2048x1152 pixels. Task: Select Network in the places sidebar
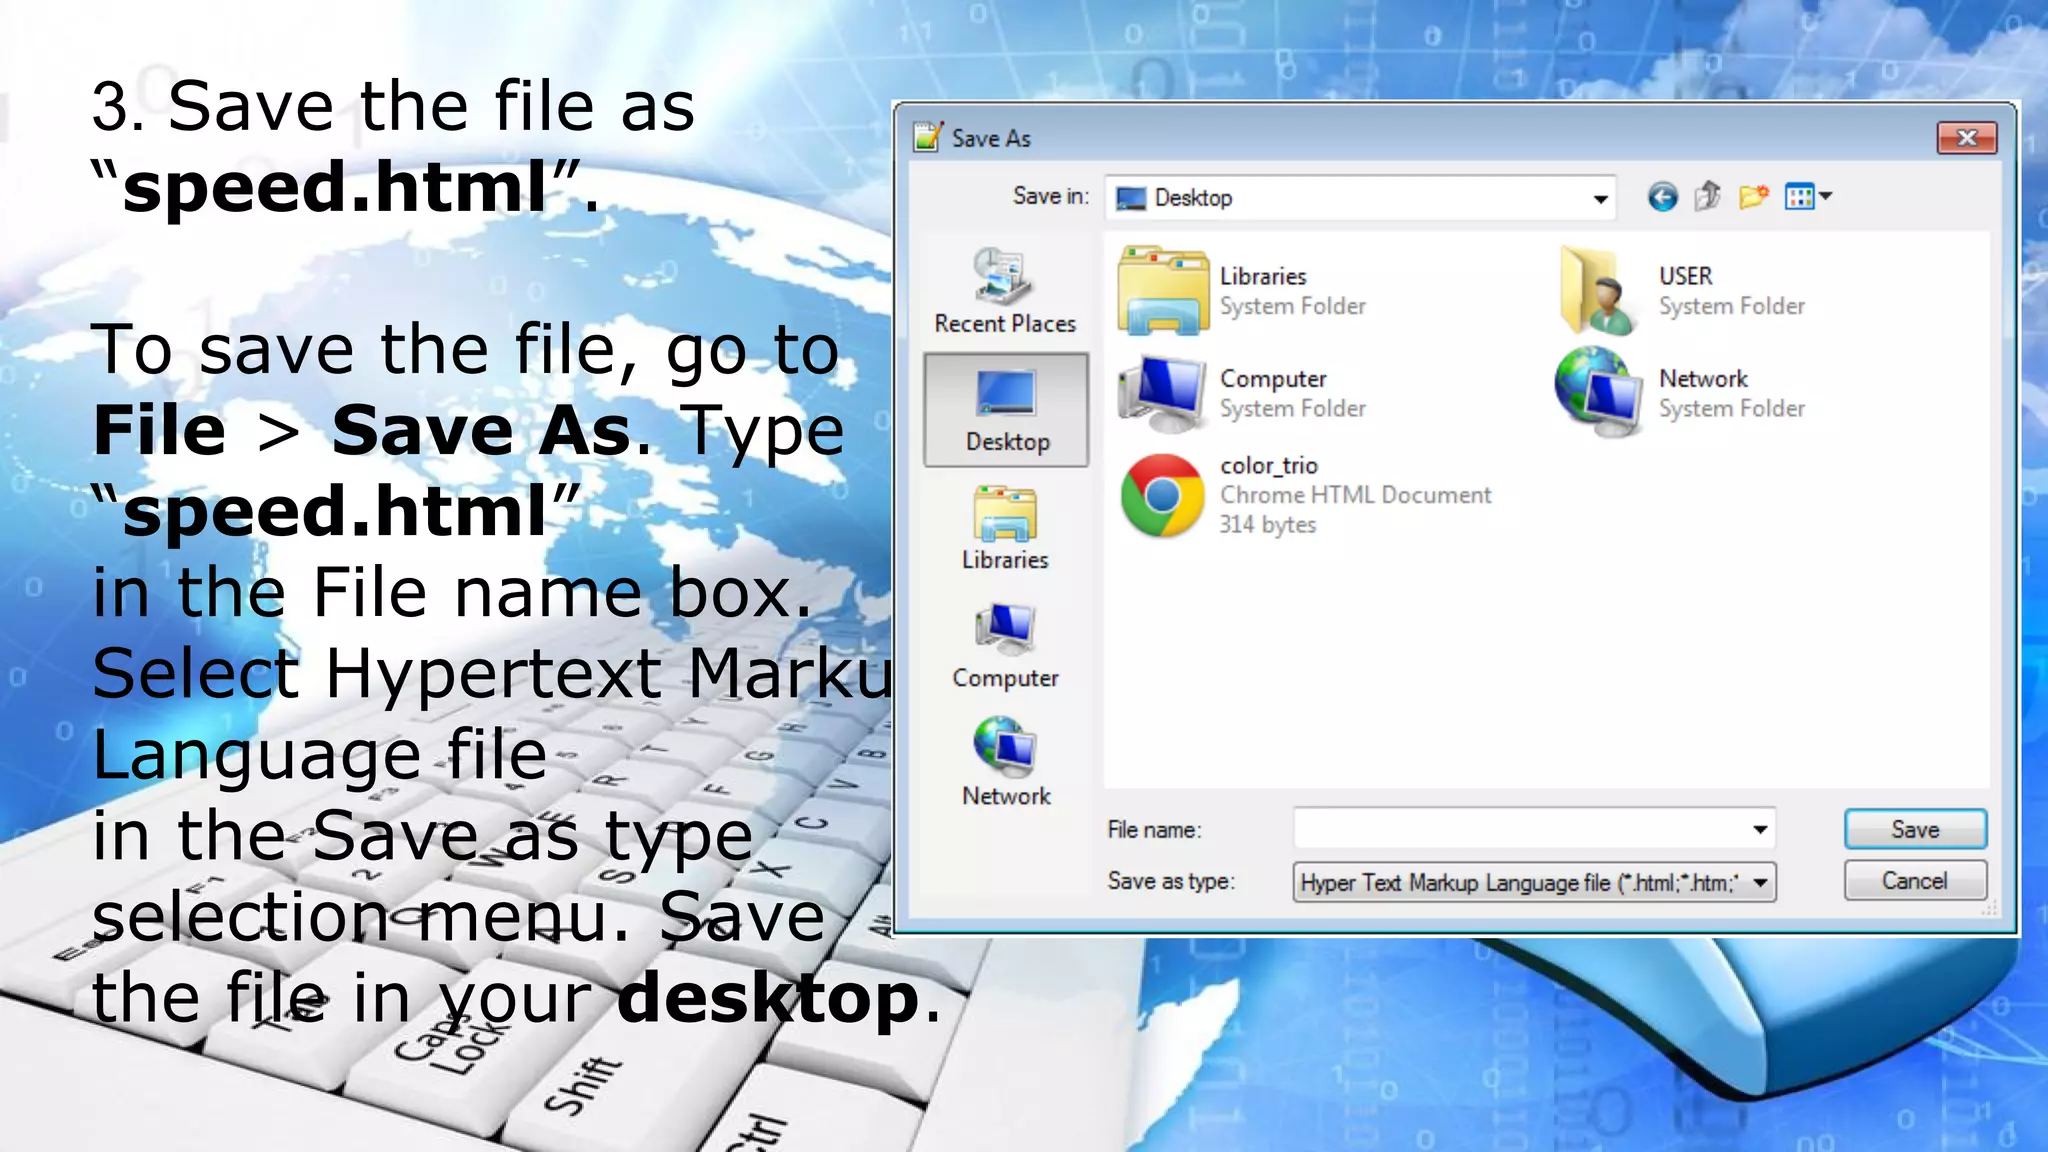(x=1005, y=763)
